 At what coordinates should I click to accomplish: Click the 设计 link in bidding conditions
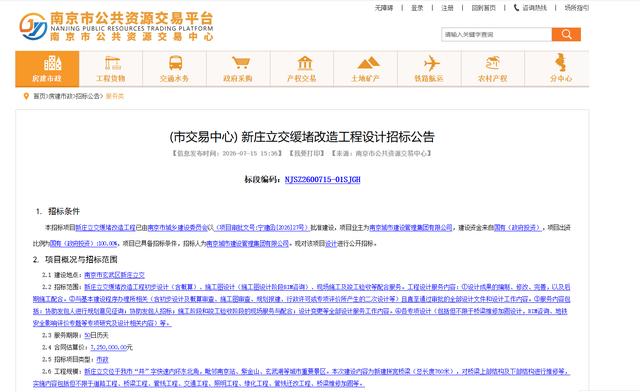click(x=331, y=243)
